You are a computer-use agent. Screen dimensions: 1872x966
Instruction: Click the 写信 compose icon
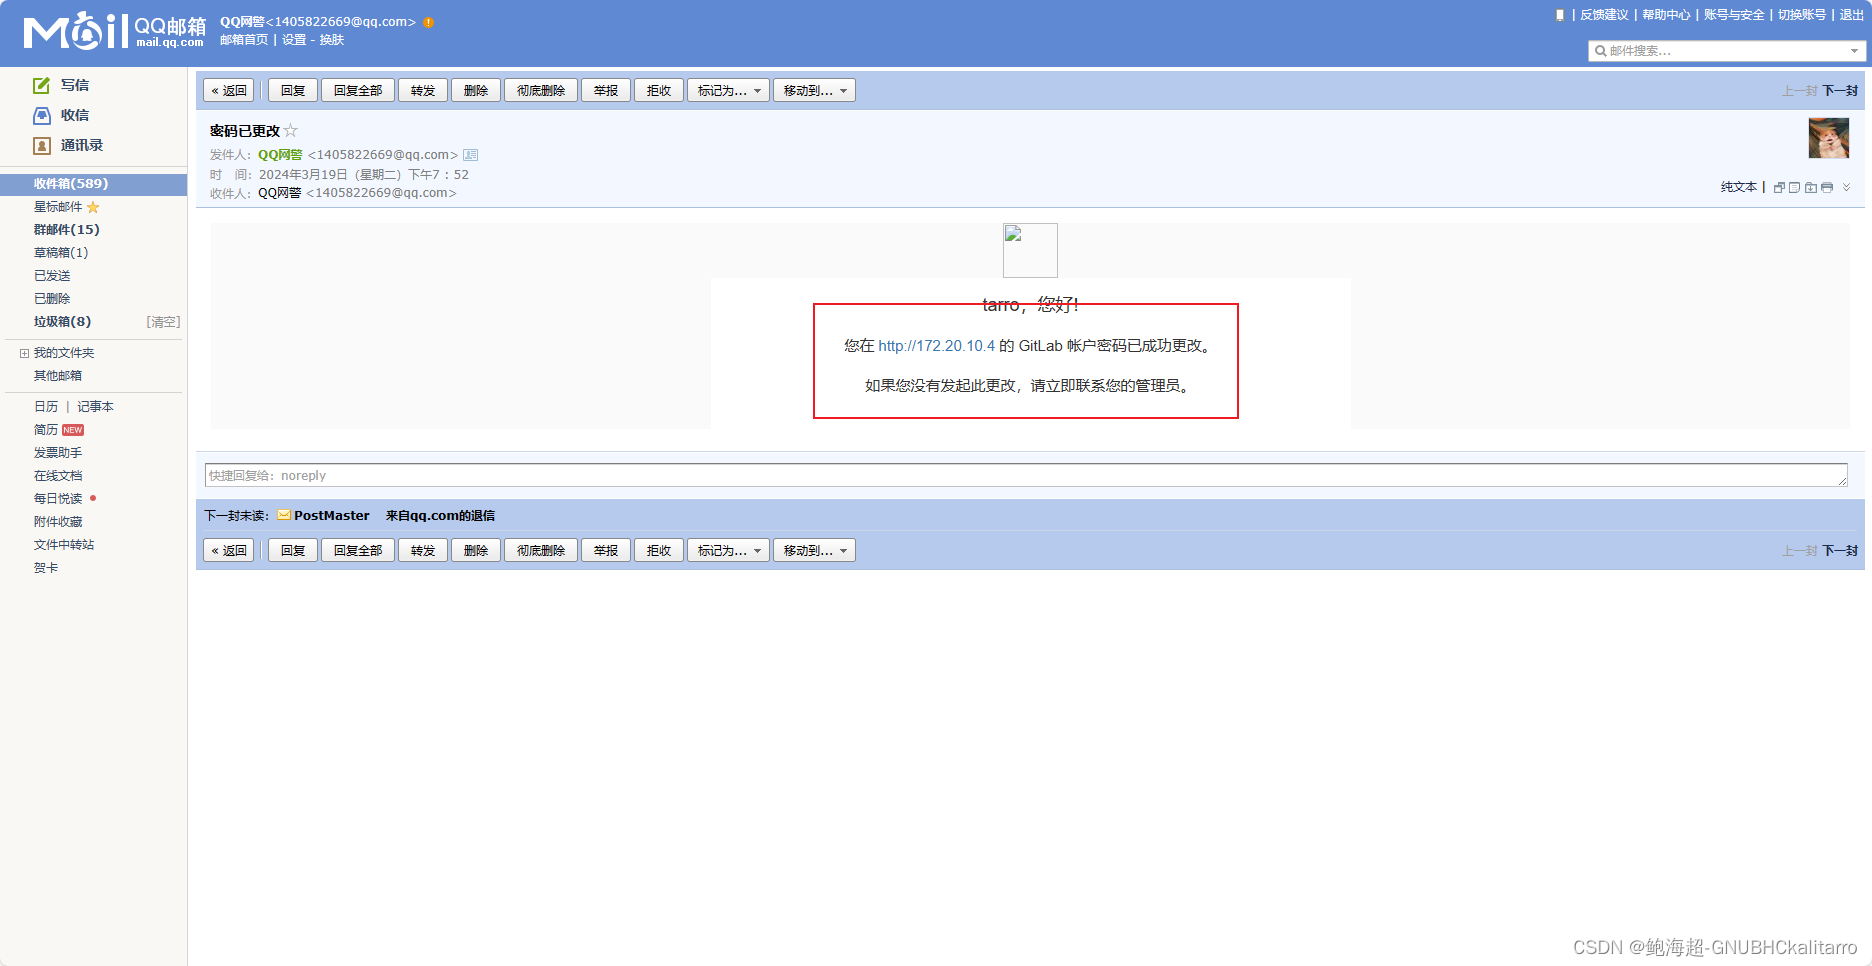pyautogui.click(x=41, y=85)
